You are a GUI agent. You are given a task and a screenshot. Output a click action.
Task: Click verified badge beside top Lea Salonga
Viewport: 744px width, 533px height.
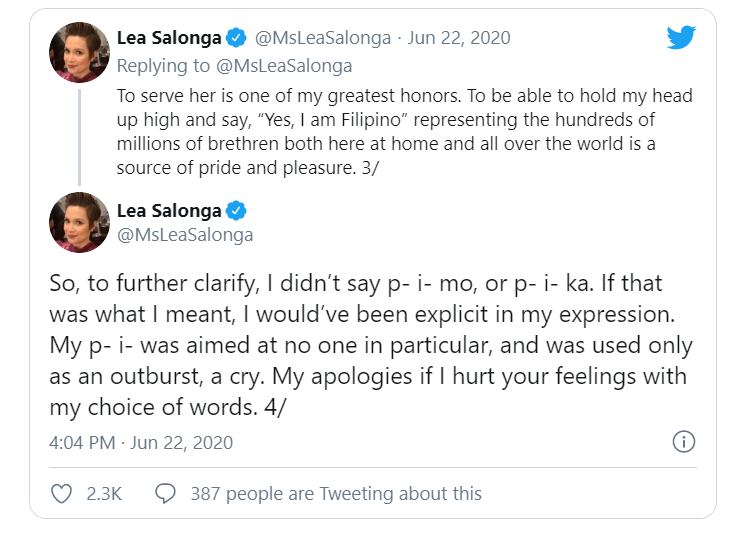[236, 38]
